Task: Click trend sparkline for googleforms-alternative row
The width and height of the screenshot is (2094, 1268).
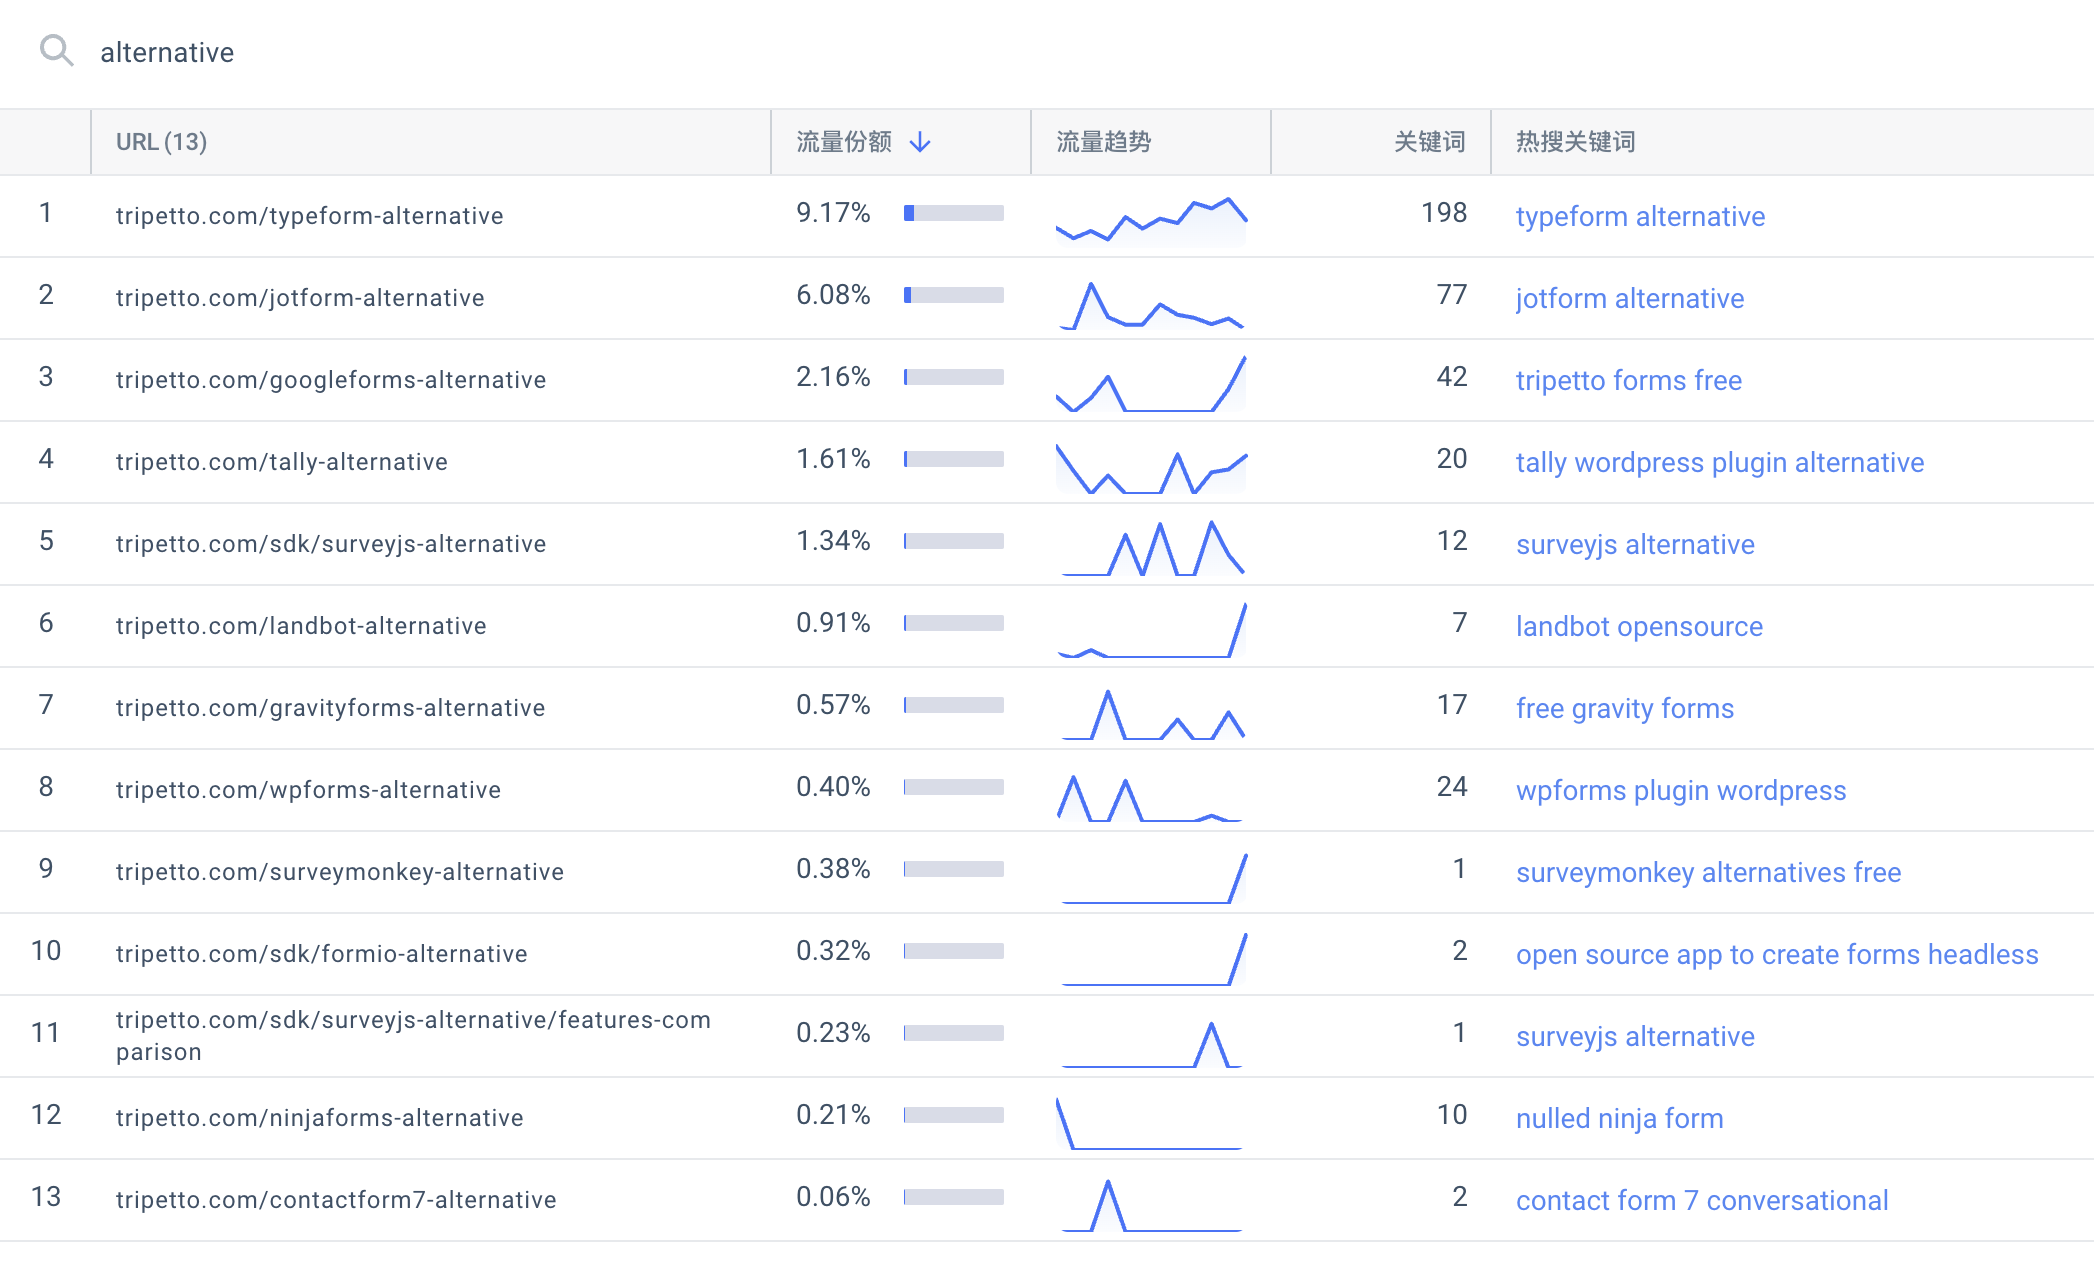Action: coord(1151,384)
